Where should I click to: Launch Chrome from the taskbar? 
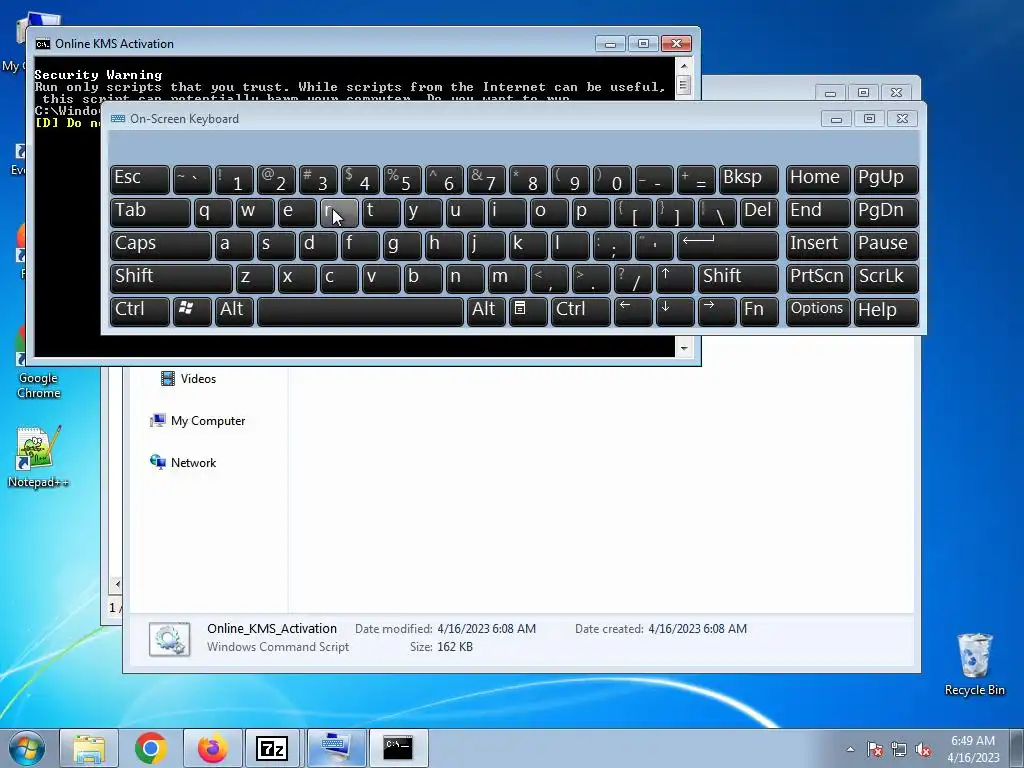pos(151,748)
